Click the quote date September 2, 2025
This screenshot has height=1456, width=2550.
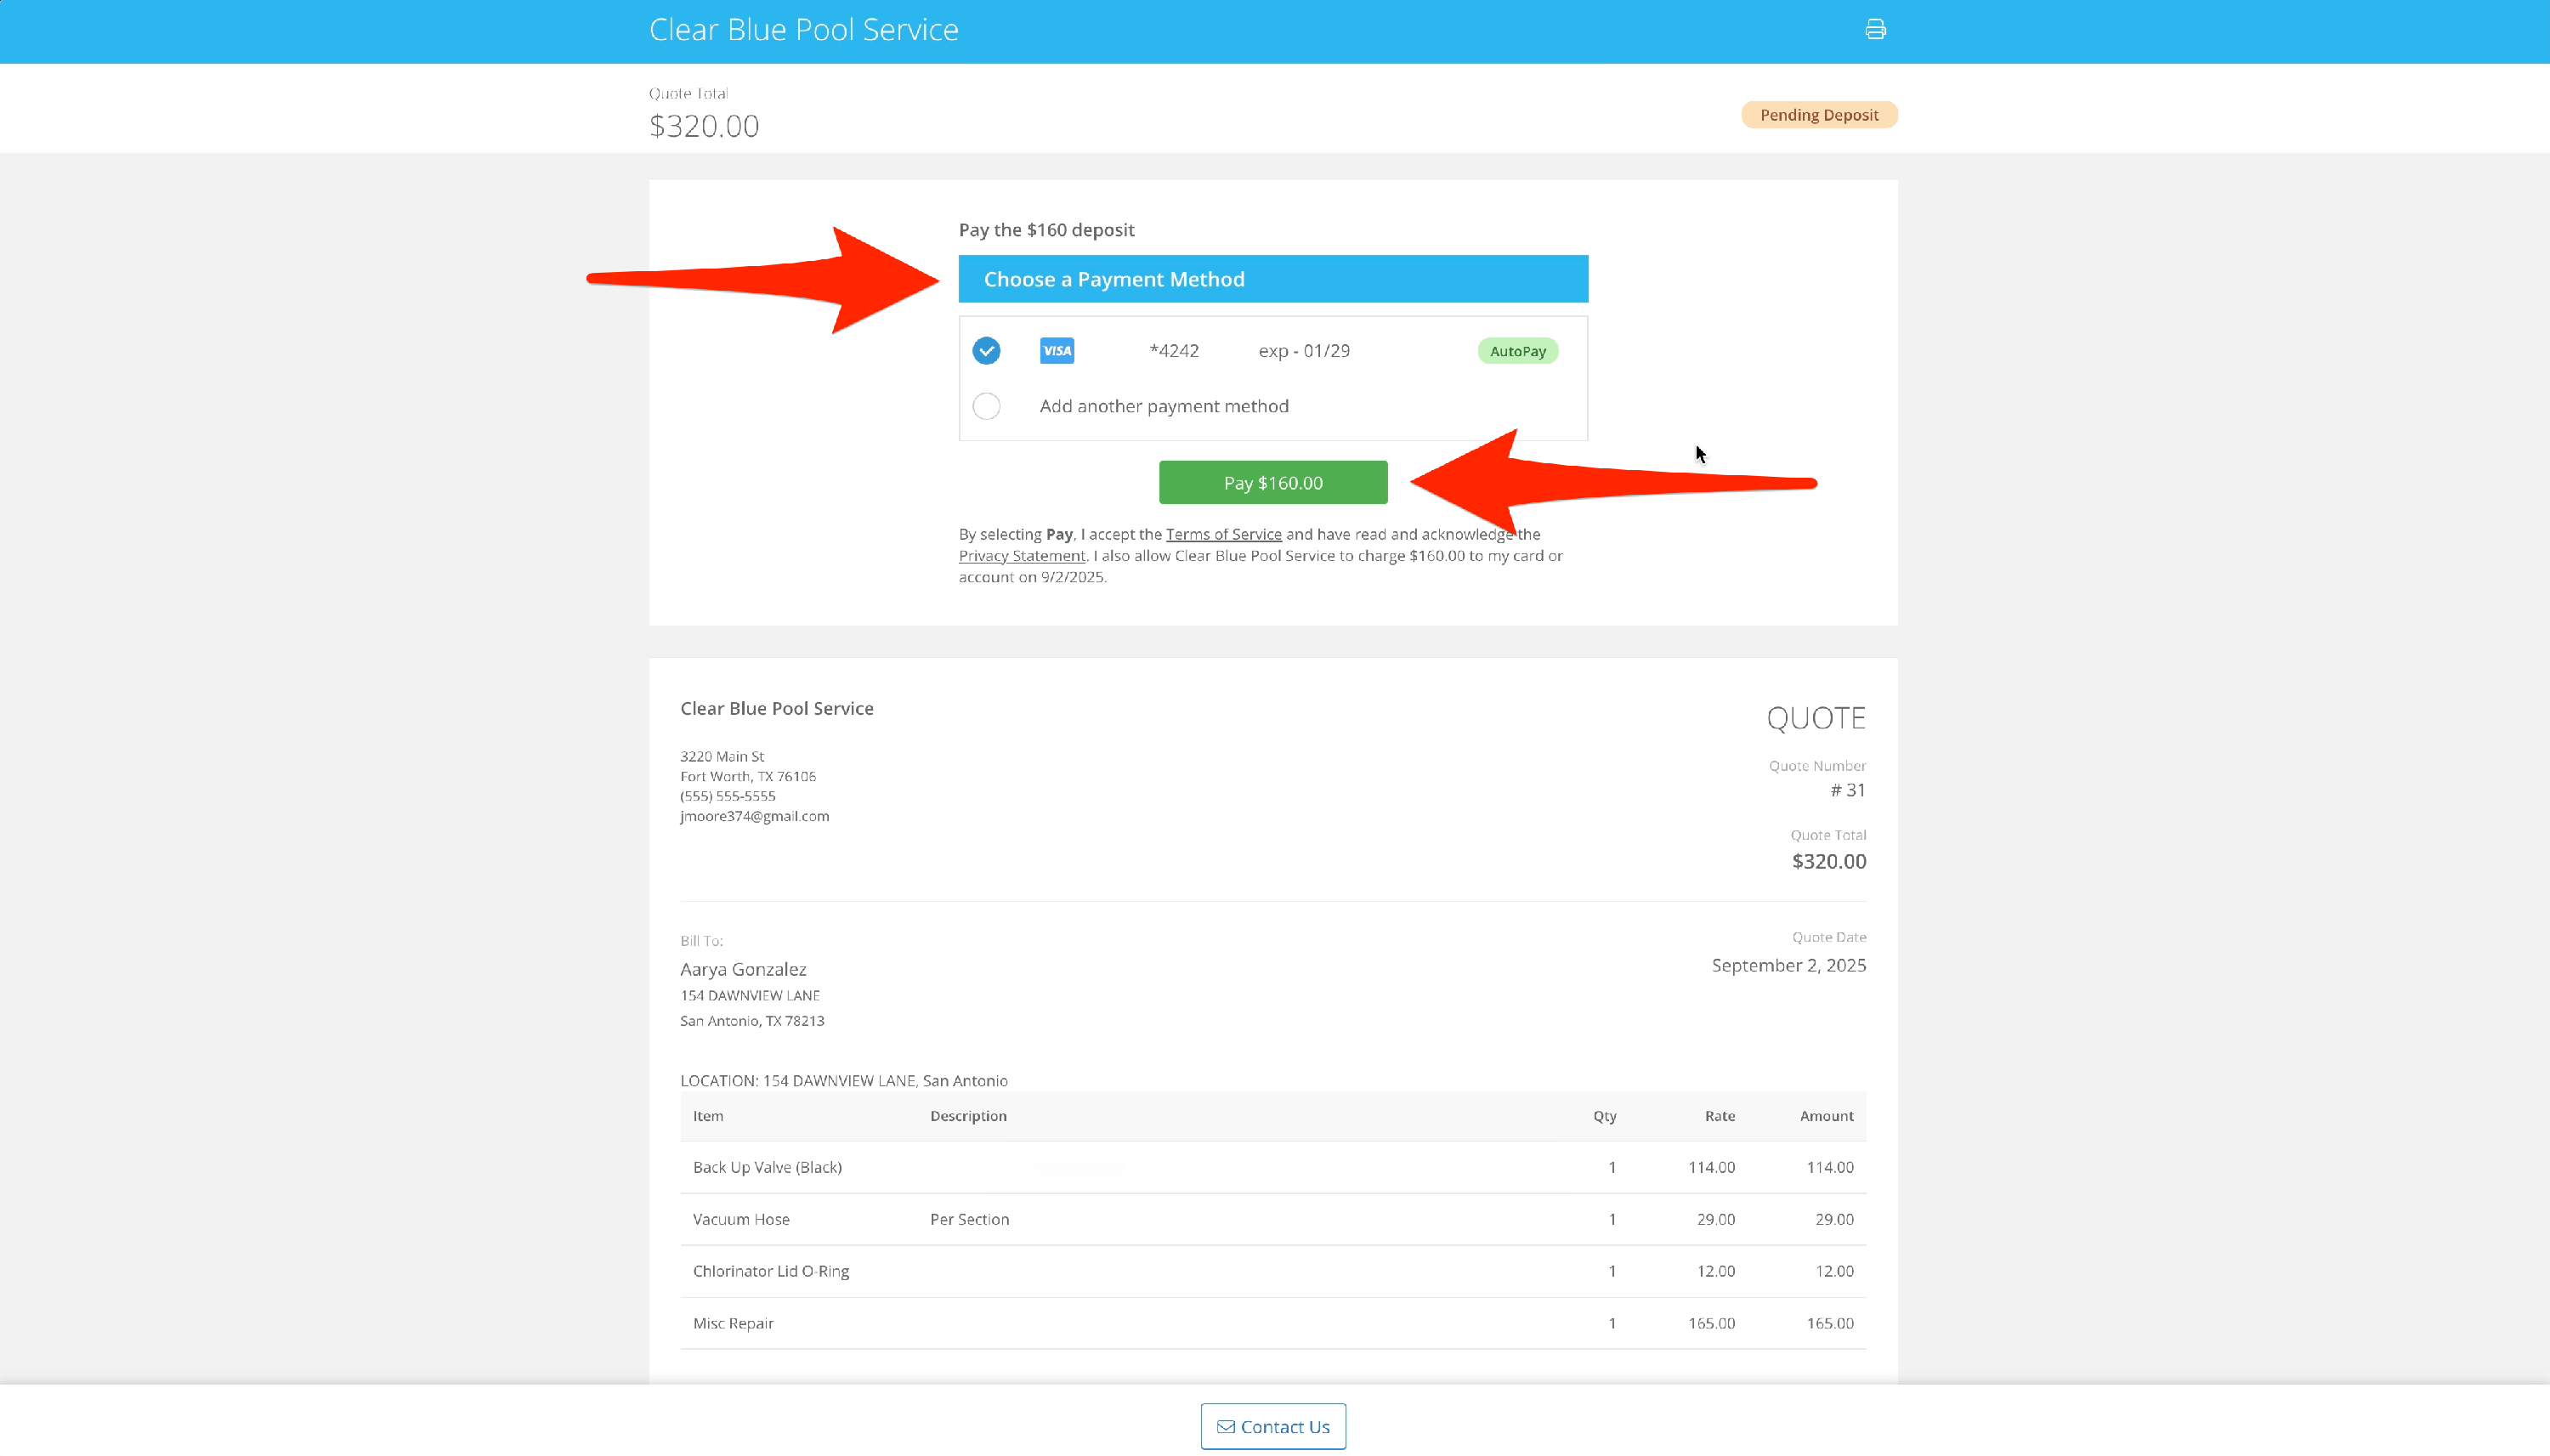click(1788, 965)
